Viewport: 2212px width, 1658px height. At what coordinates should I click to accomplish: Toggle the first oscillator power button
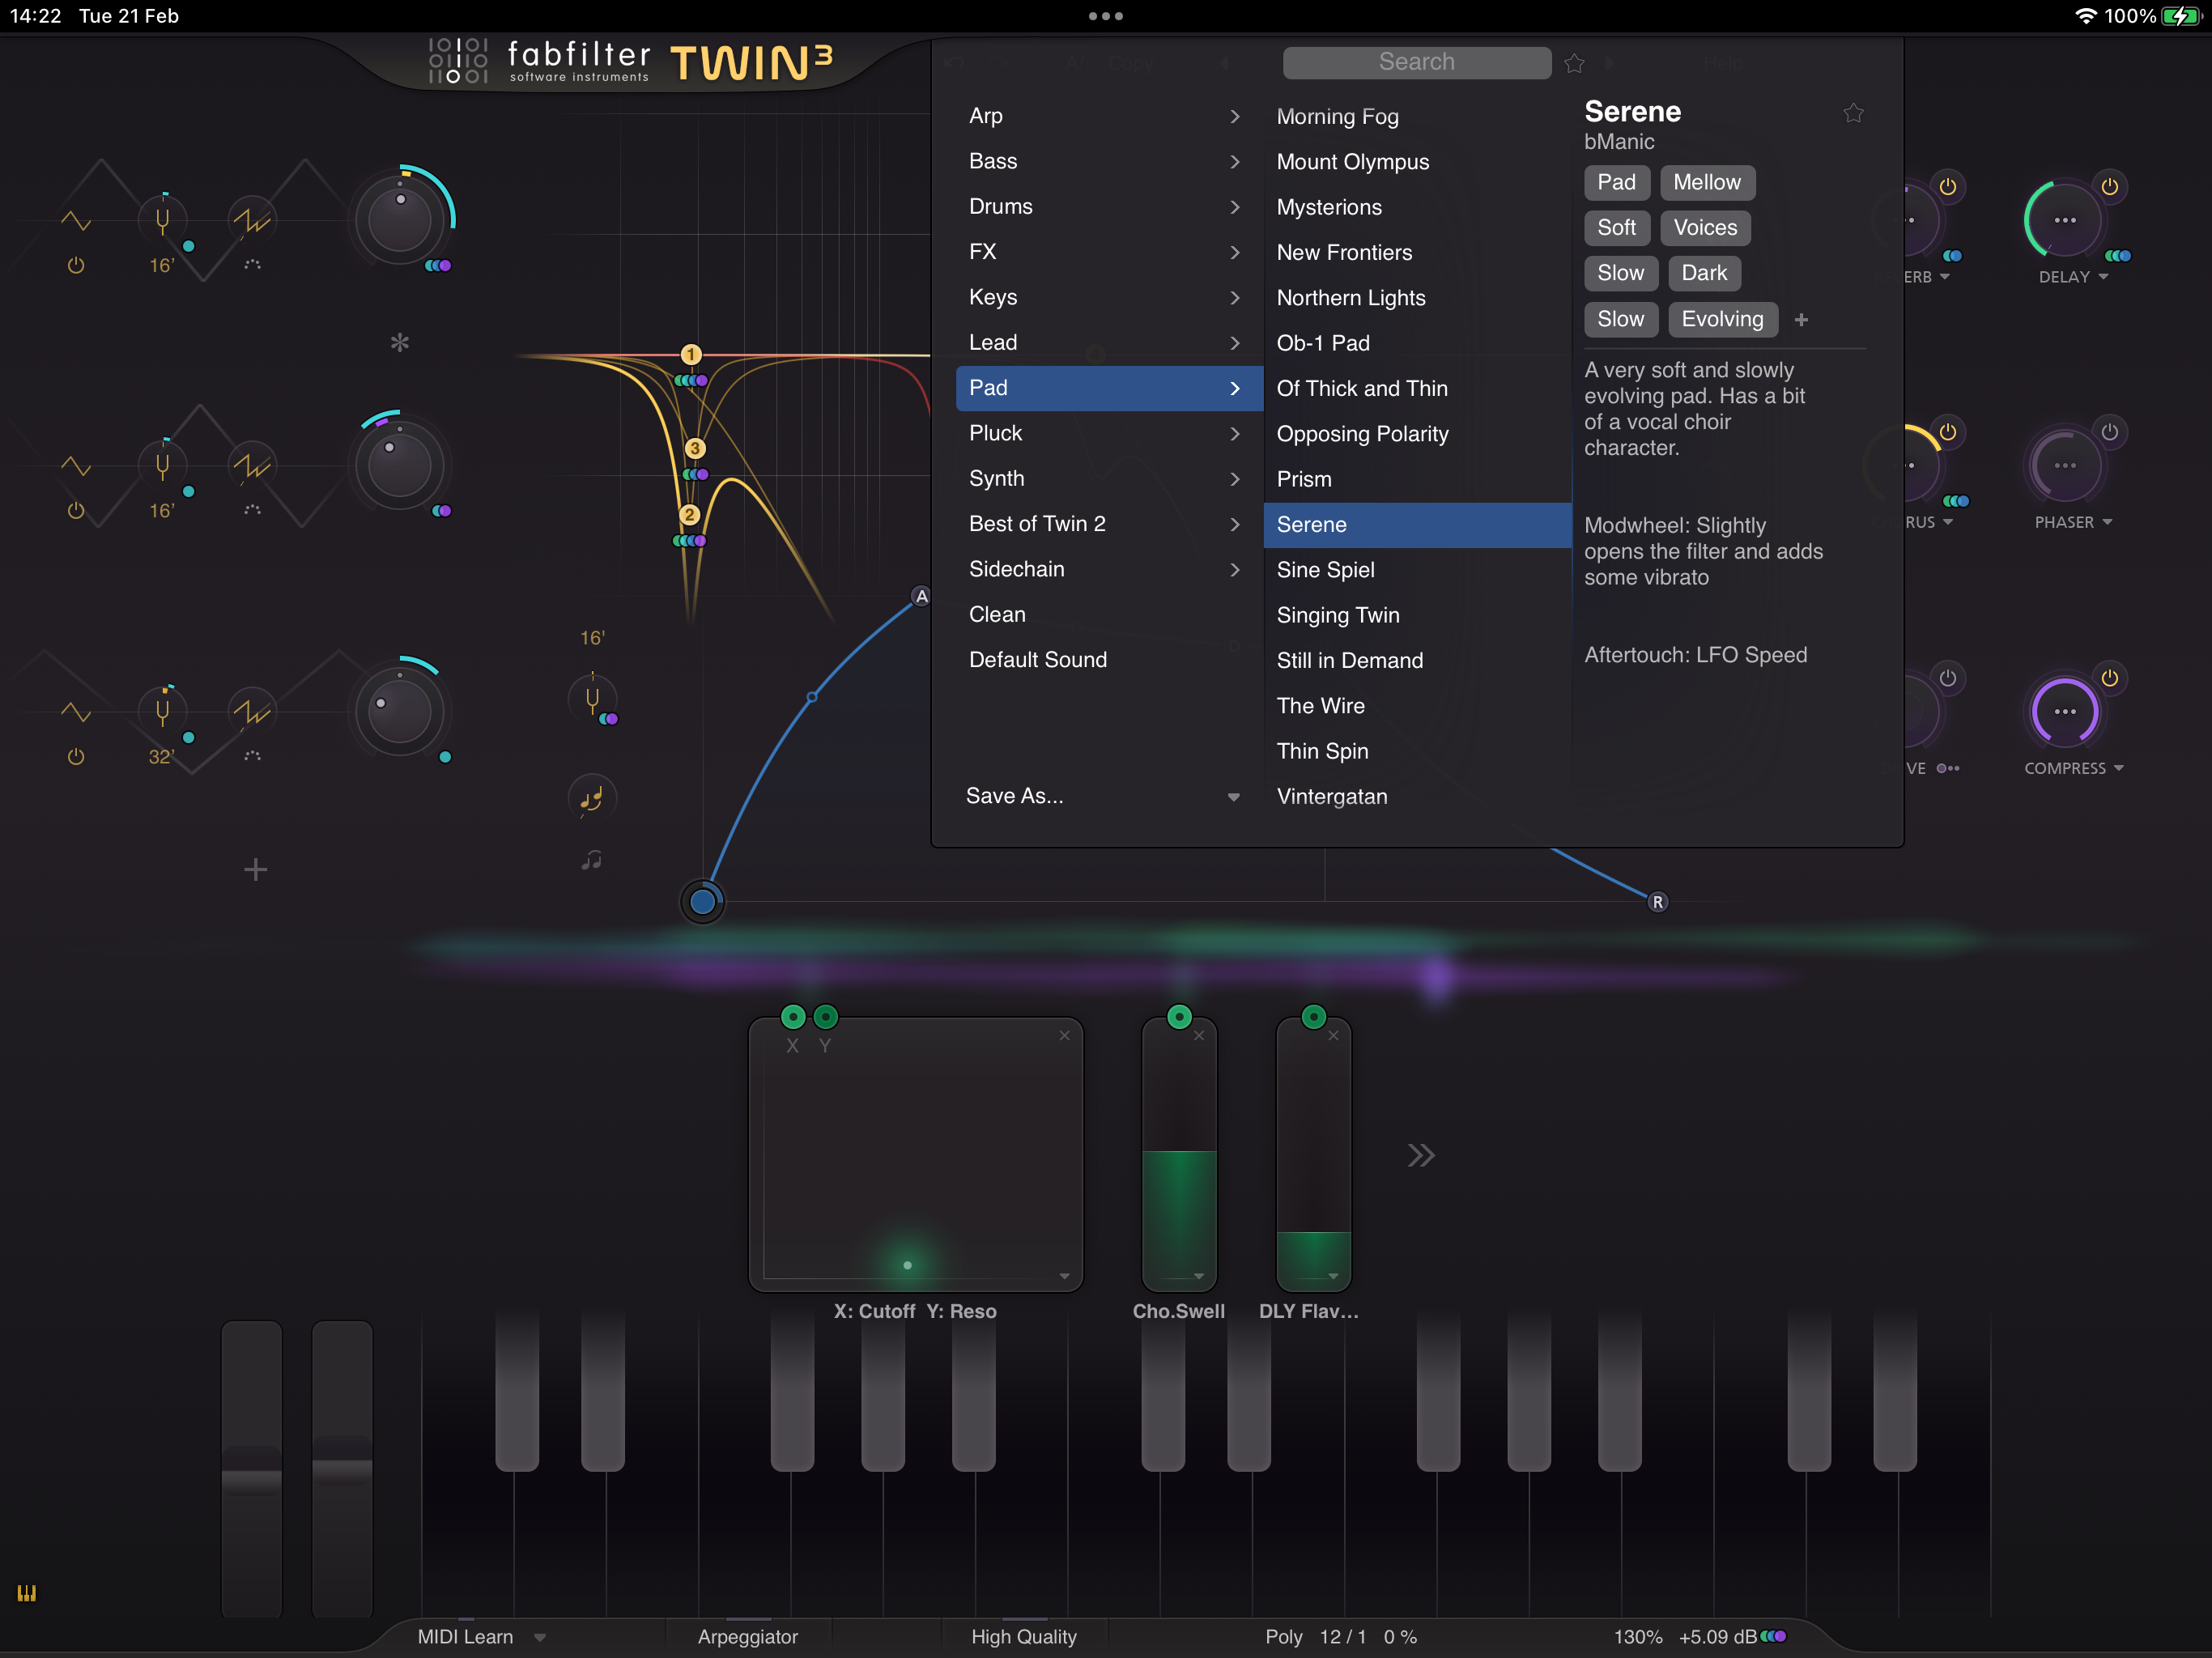tap(76, 266)
